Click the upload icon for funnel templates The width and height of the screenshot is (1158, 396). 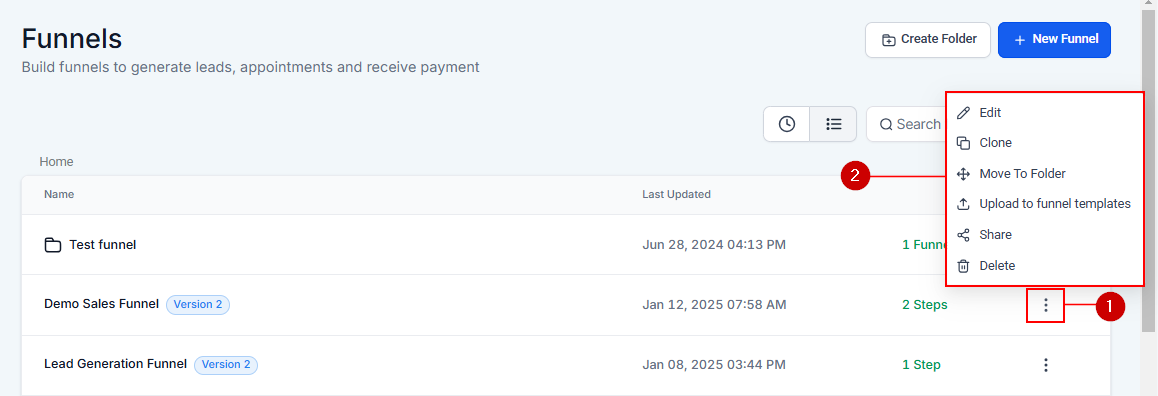click(963, 204)
